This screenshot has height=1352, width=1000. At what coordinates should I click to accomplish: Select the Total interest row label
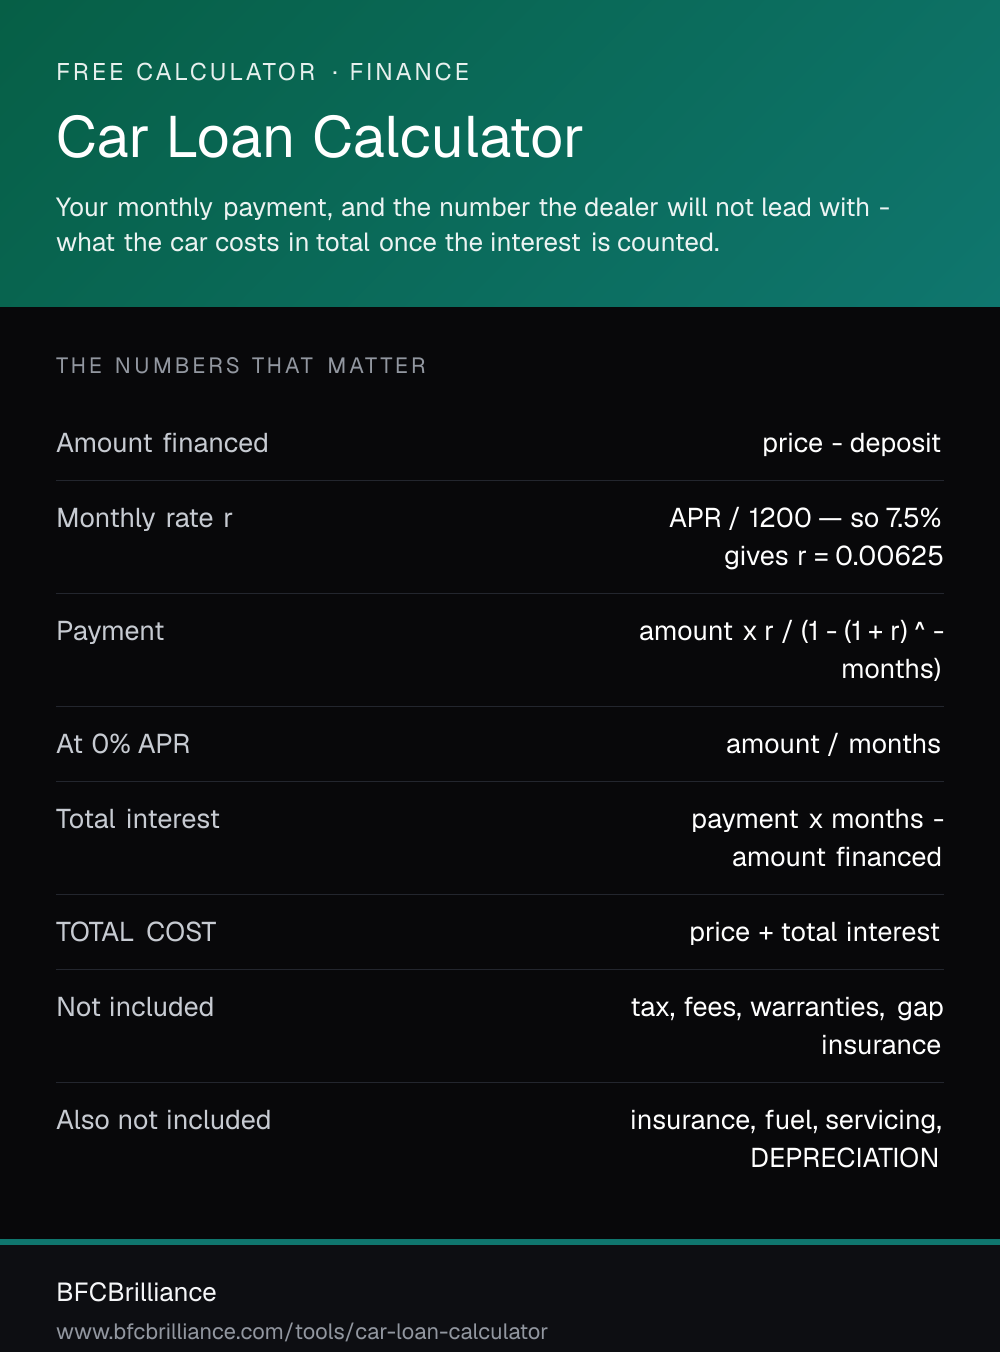138,819
